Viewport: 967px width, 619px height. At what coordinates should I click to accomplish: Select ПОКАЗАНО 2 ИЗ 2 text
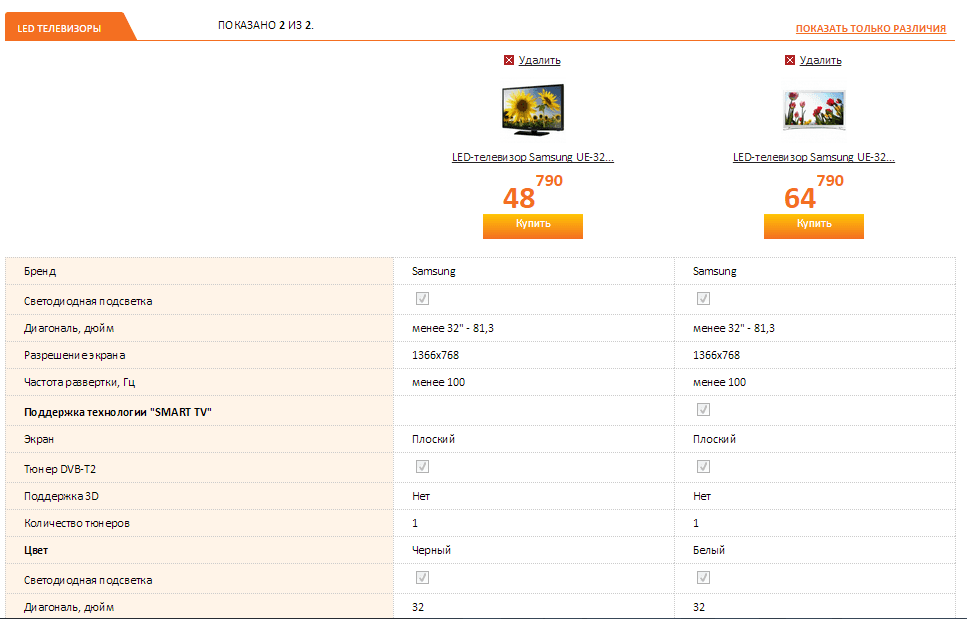(266, 25)
